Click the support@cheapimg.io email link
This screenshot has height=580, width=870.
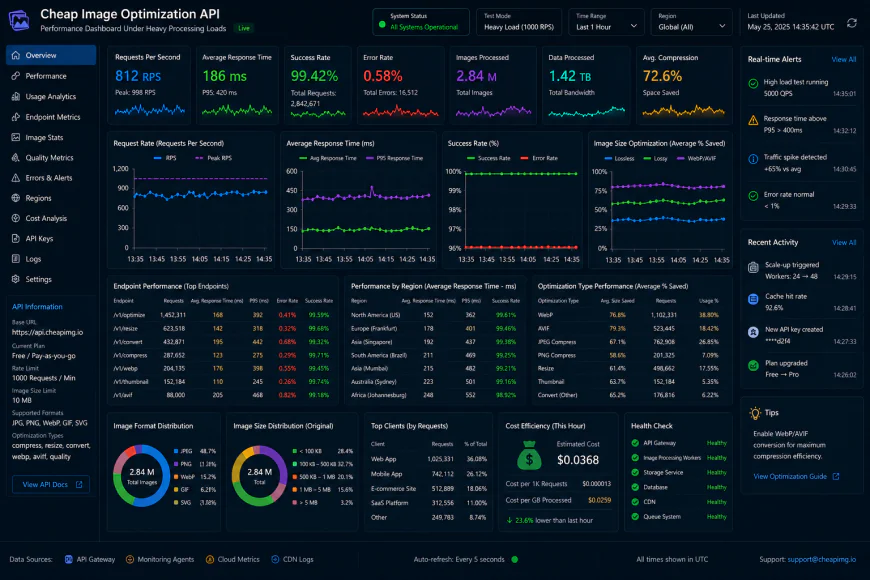tap(821, 559)
